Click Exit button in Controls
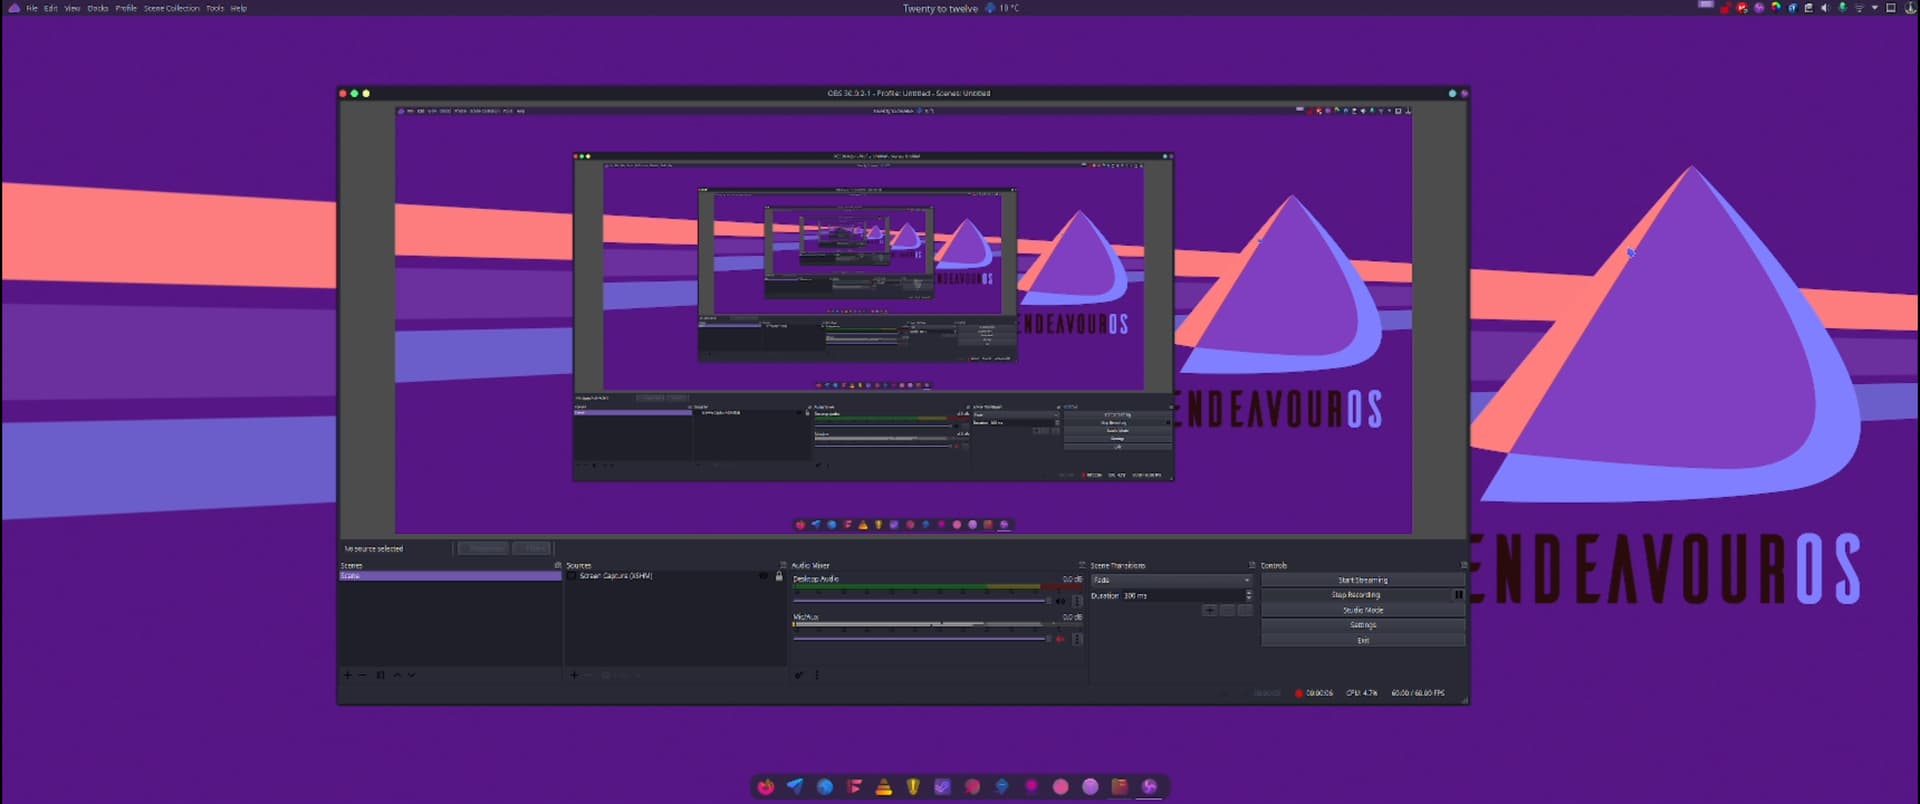 [x=1363, y=640]
